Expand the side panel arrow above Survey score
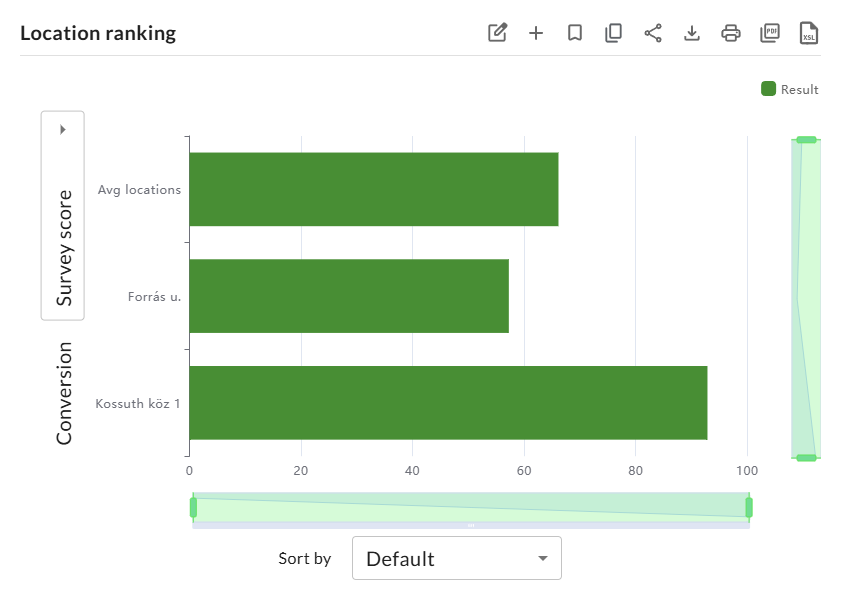The height and width of the screenshot is (600, 841). (x=62, y=129)
